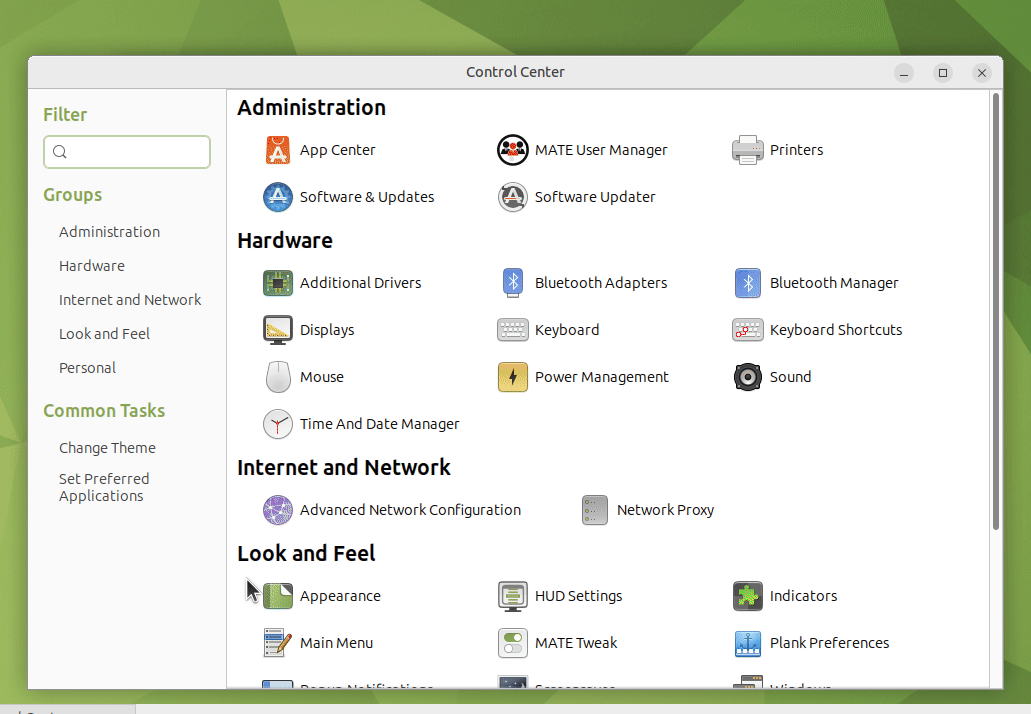Click the 'MATE Tweak' label

[x=575, y=643]
